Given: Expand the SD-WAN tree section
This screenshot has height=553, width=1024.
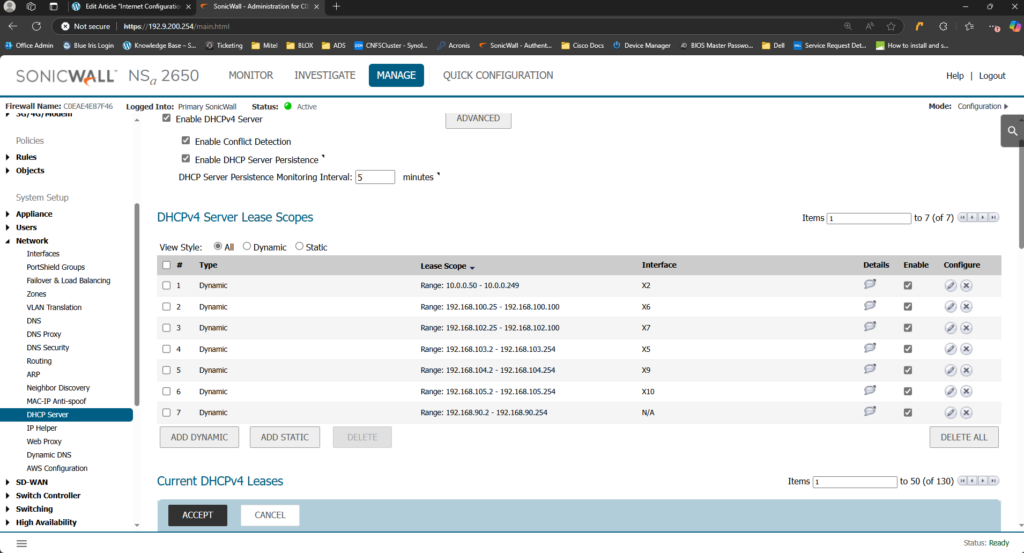Looking at the screenshot, I should click(8, 482).
